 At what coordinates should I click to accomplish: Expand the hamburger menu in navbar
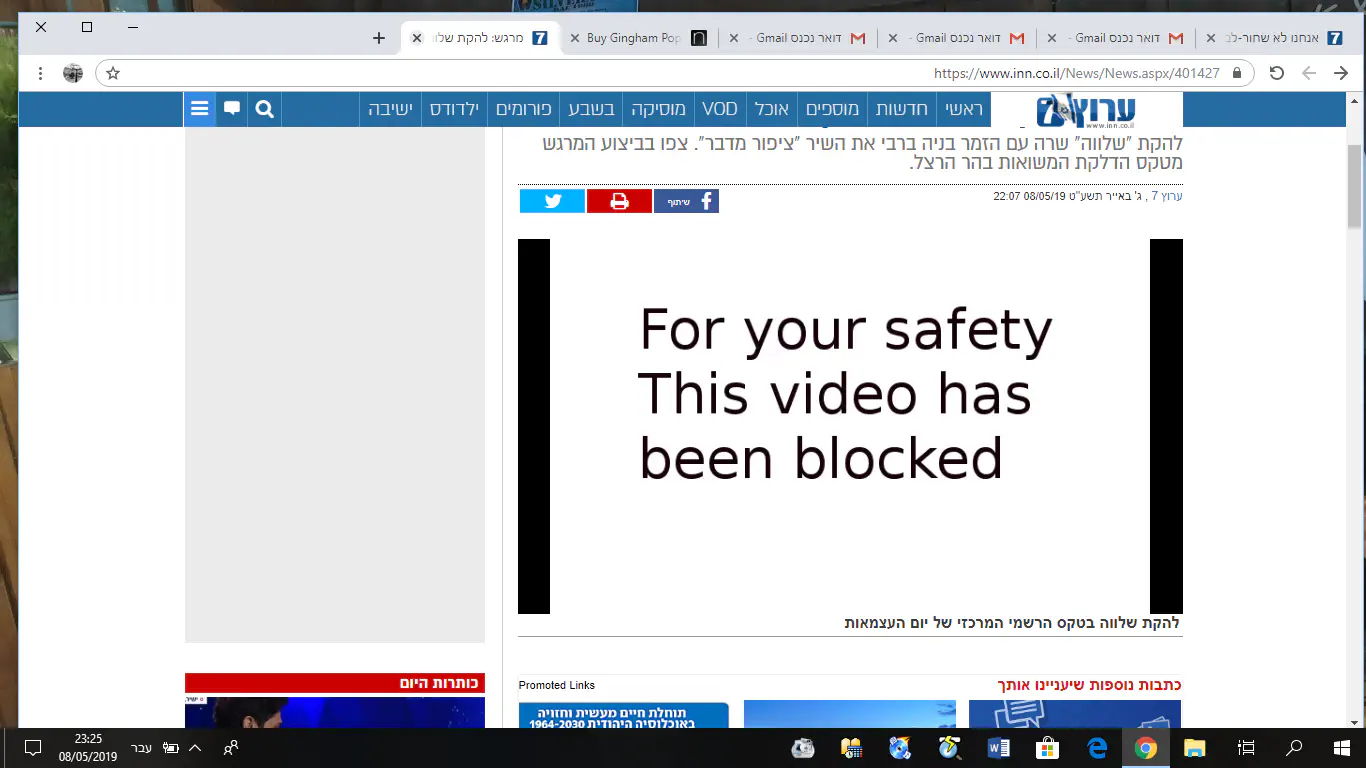click(199, 109)
